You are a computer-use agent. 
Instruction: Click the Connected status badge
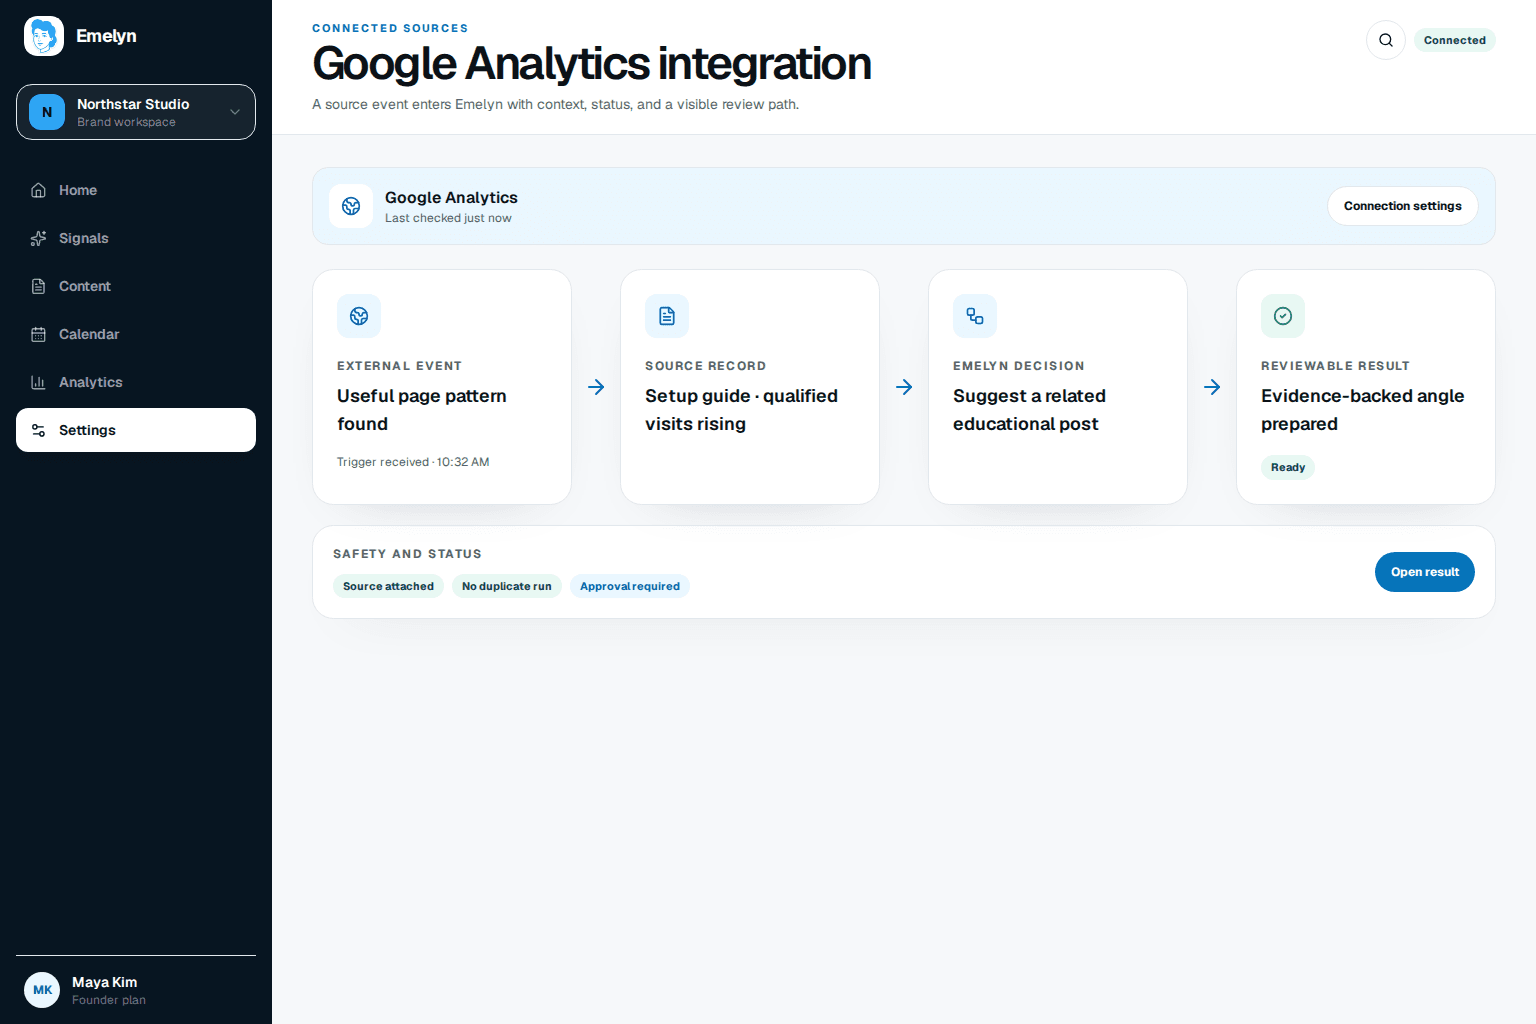pos(1455,40)
